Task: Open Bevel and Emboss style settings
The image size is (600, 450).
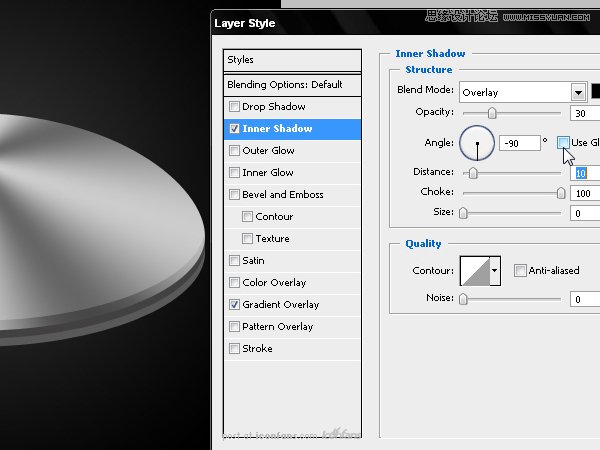Action: 292,195
